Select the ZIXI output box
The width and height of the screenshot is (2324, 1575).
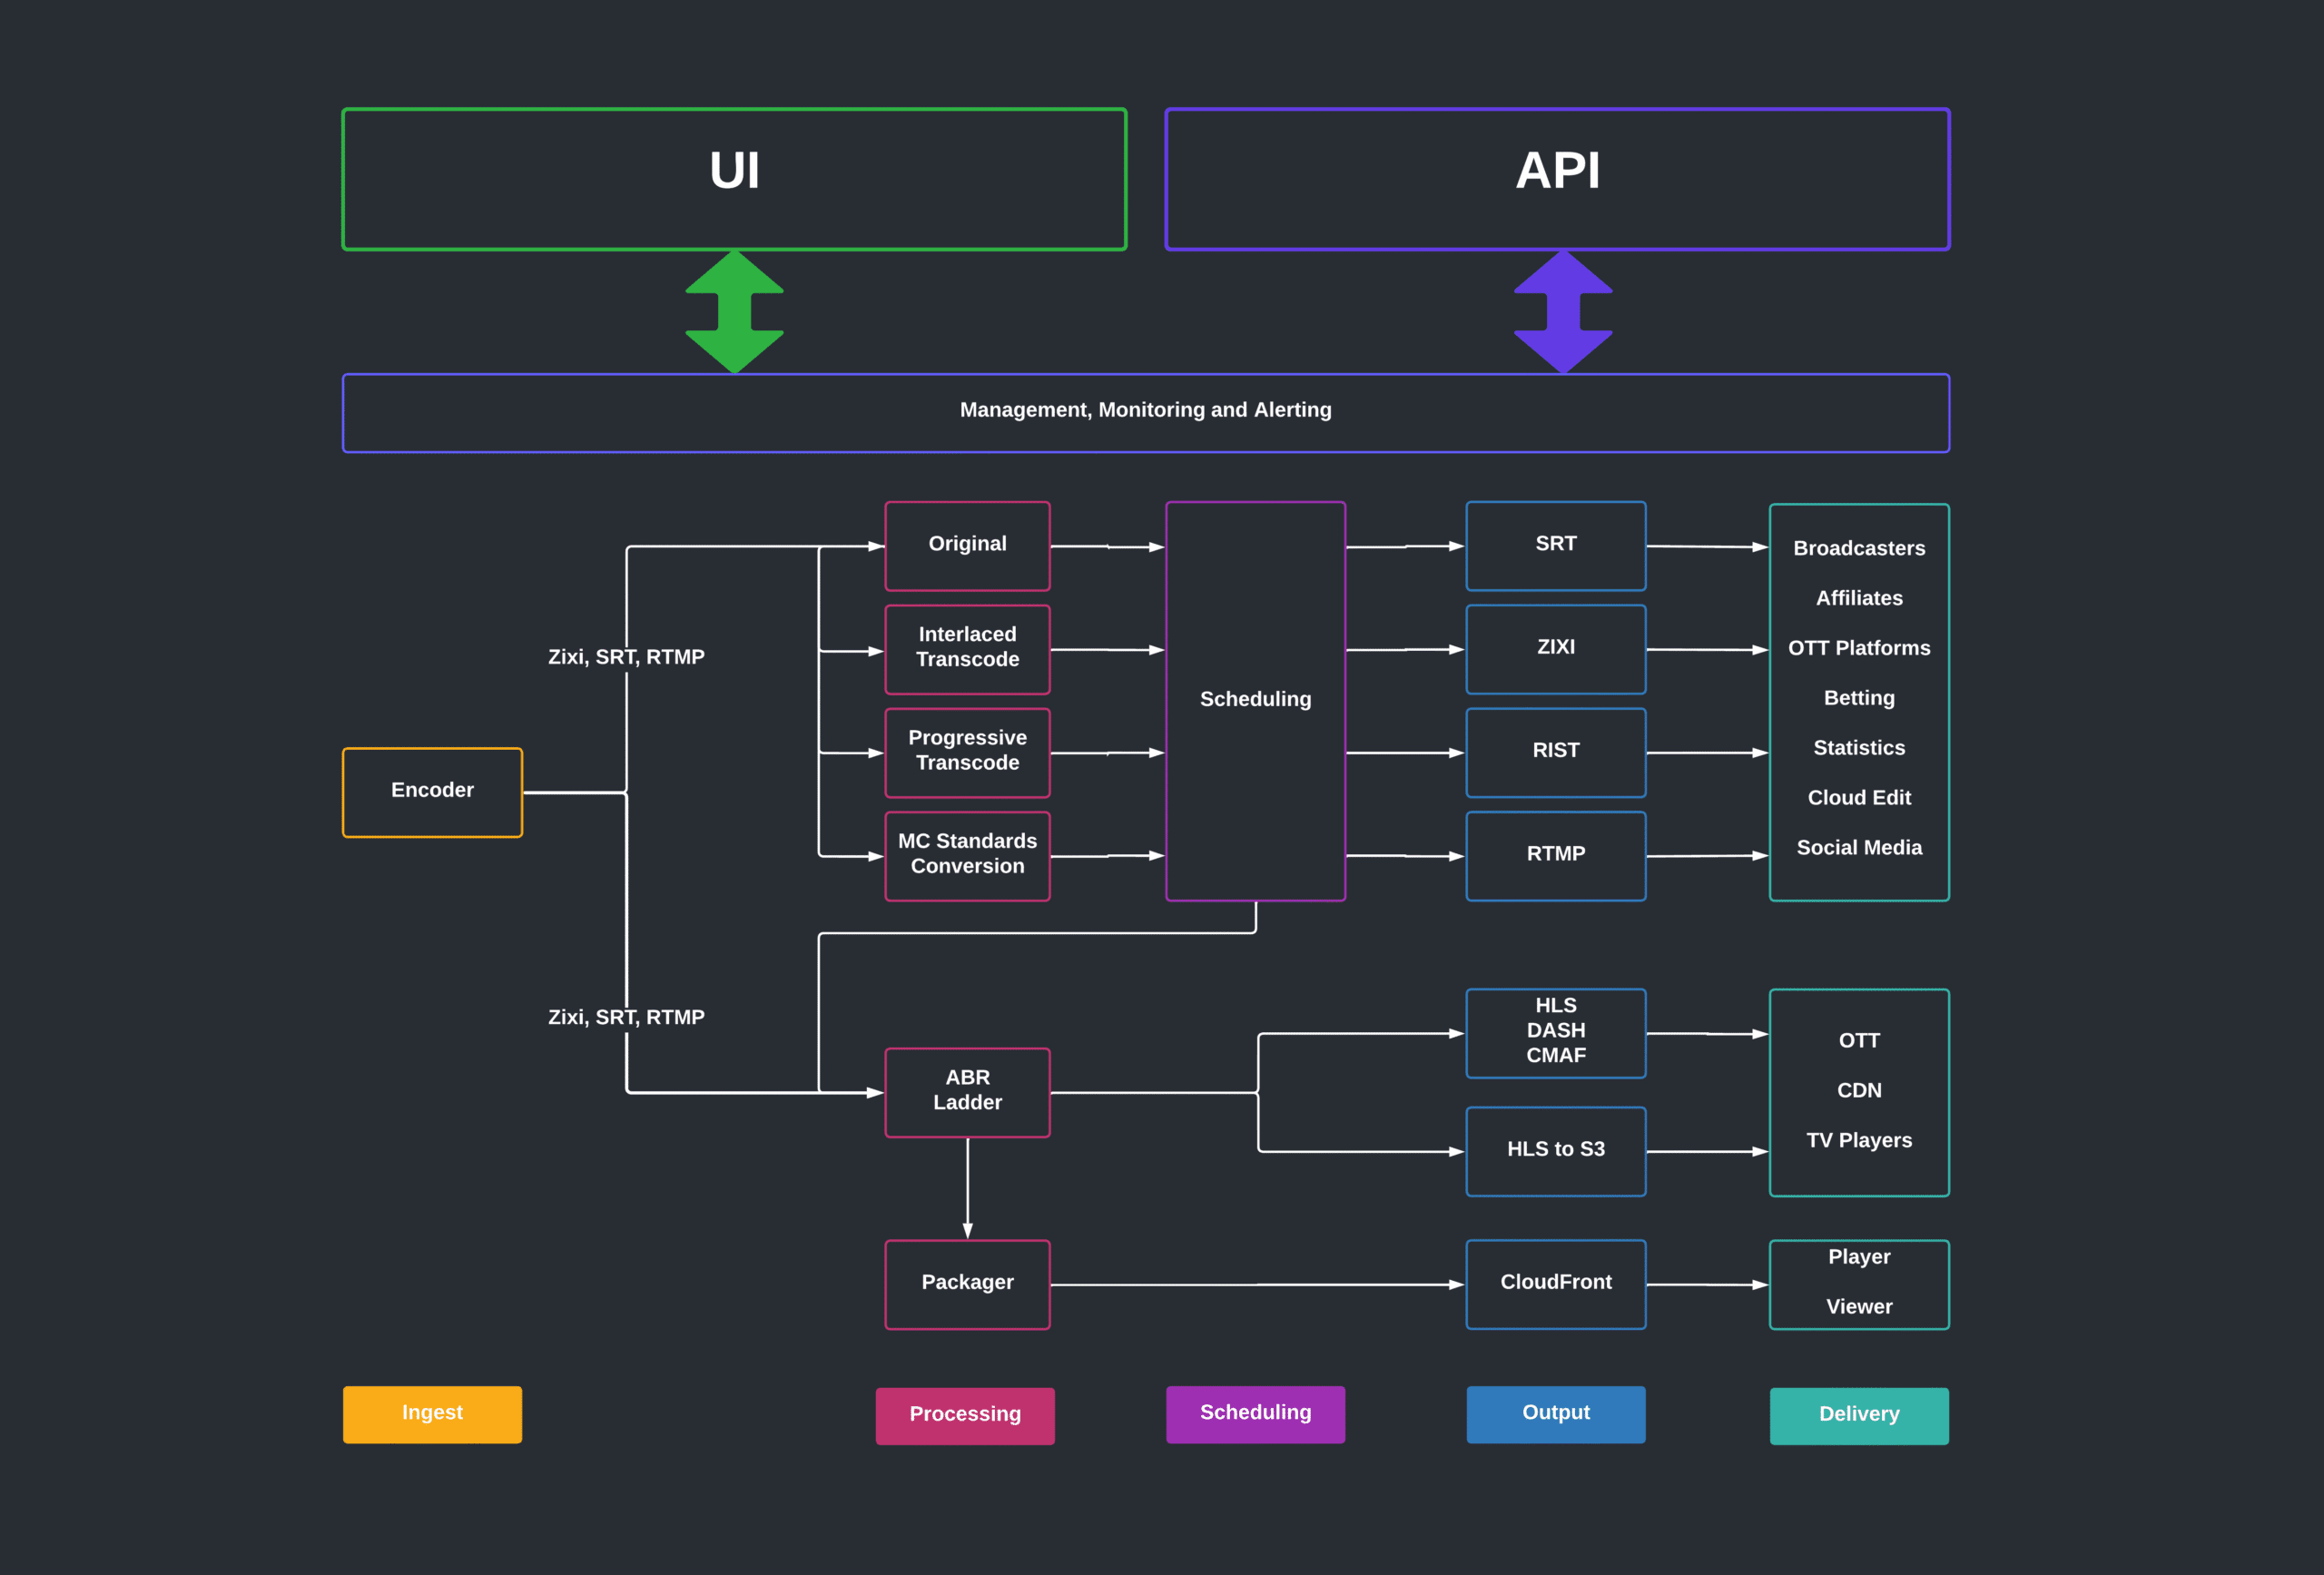pyautogui.click(x=1556, y=649)
